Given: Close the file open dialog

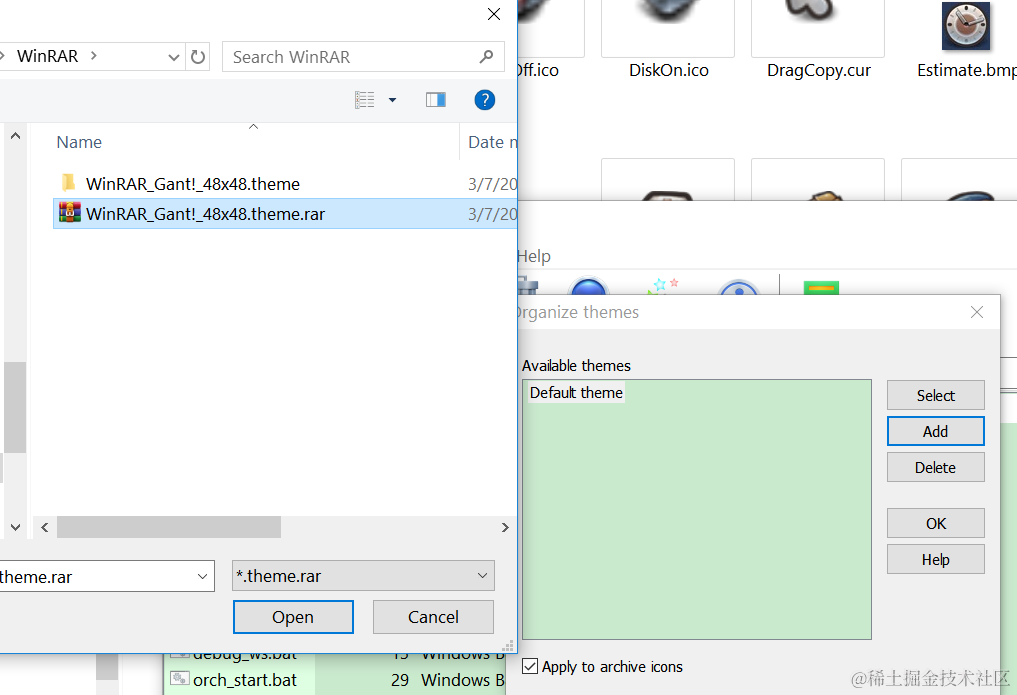Looking at the screenshot, I should [x=494, y=14].
